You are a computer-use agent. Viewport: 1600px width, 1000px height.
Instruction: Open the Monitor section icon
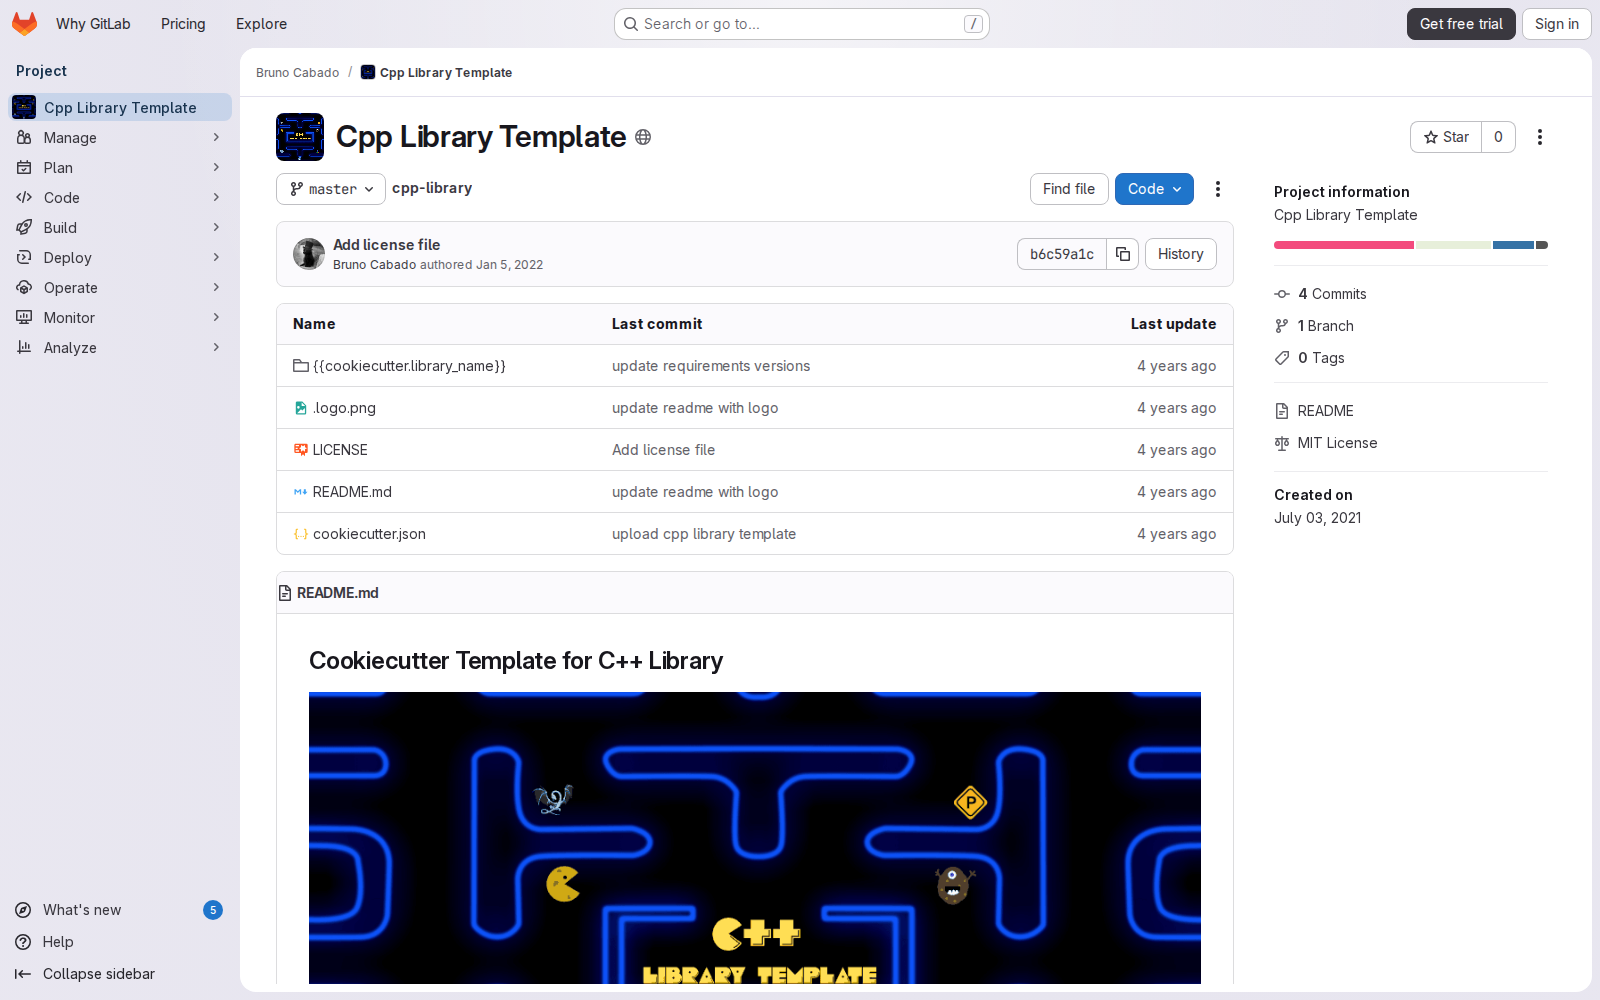point(25,317)
